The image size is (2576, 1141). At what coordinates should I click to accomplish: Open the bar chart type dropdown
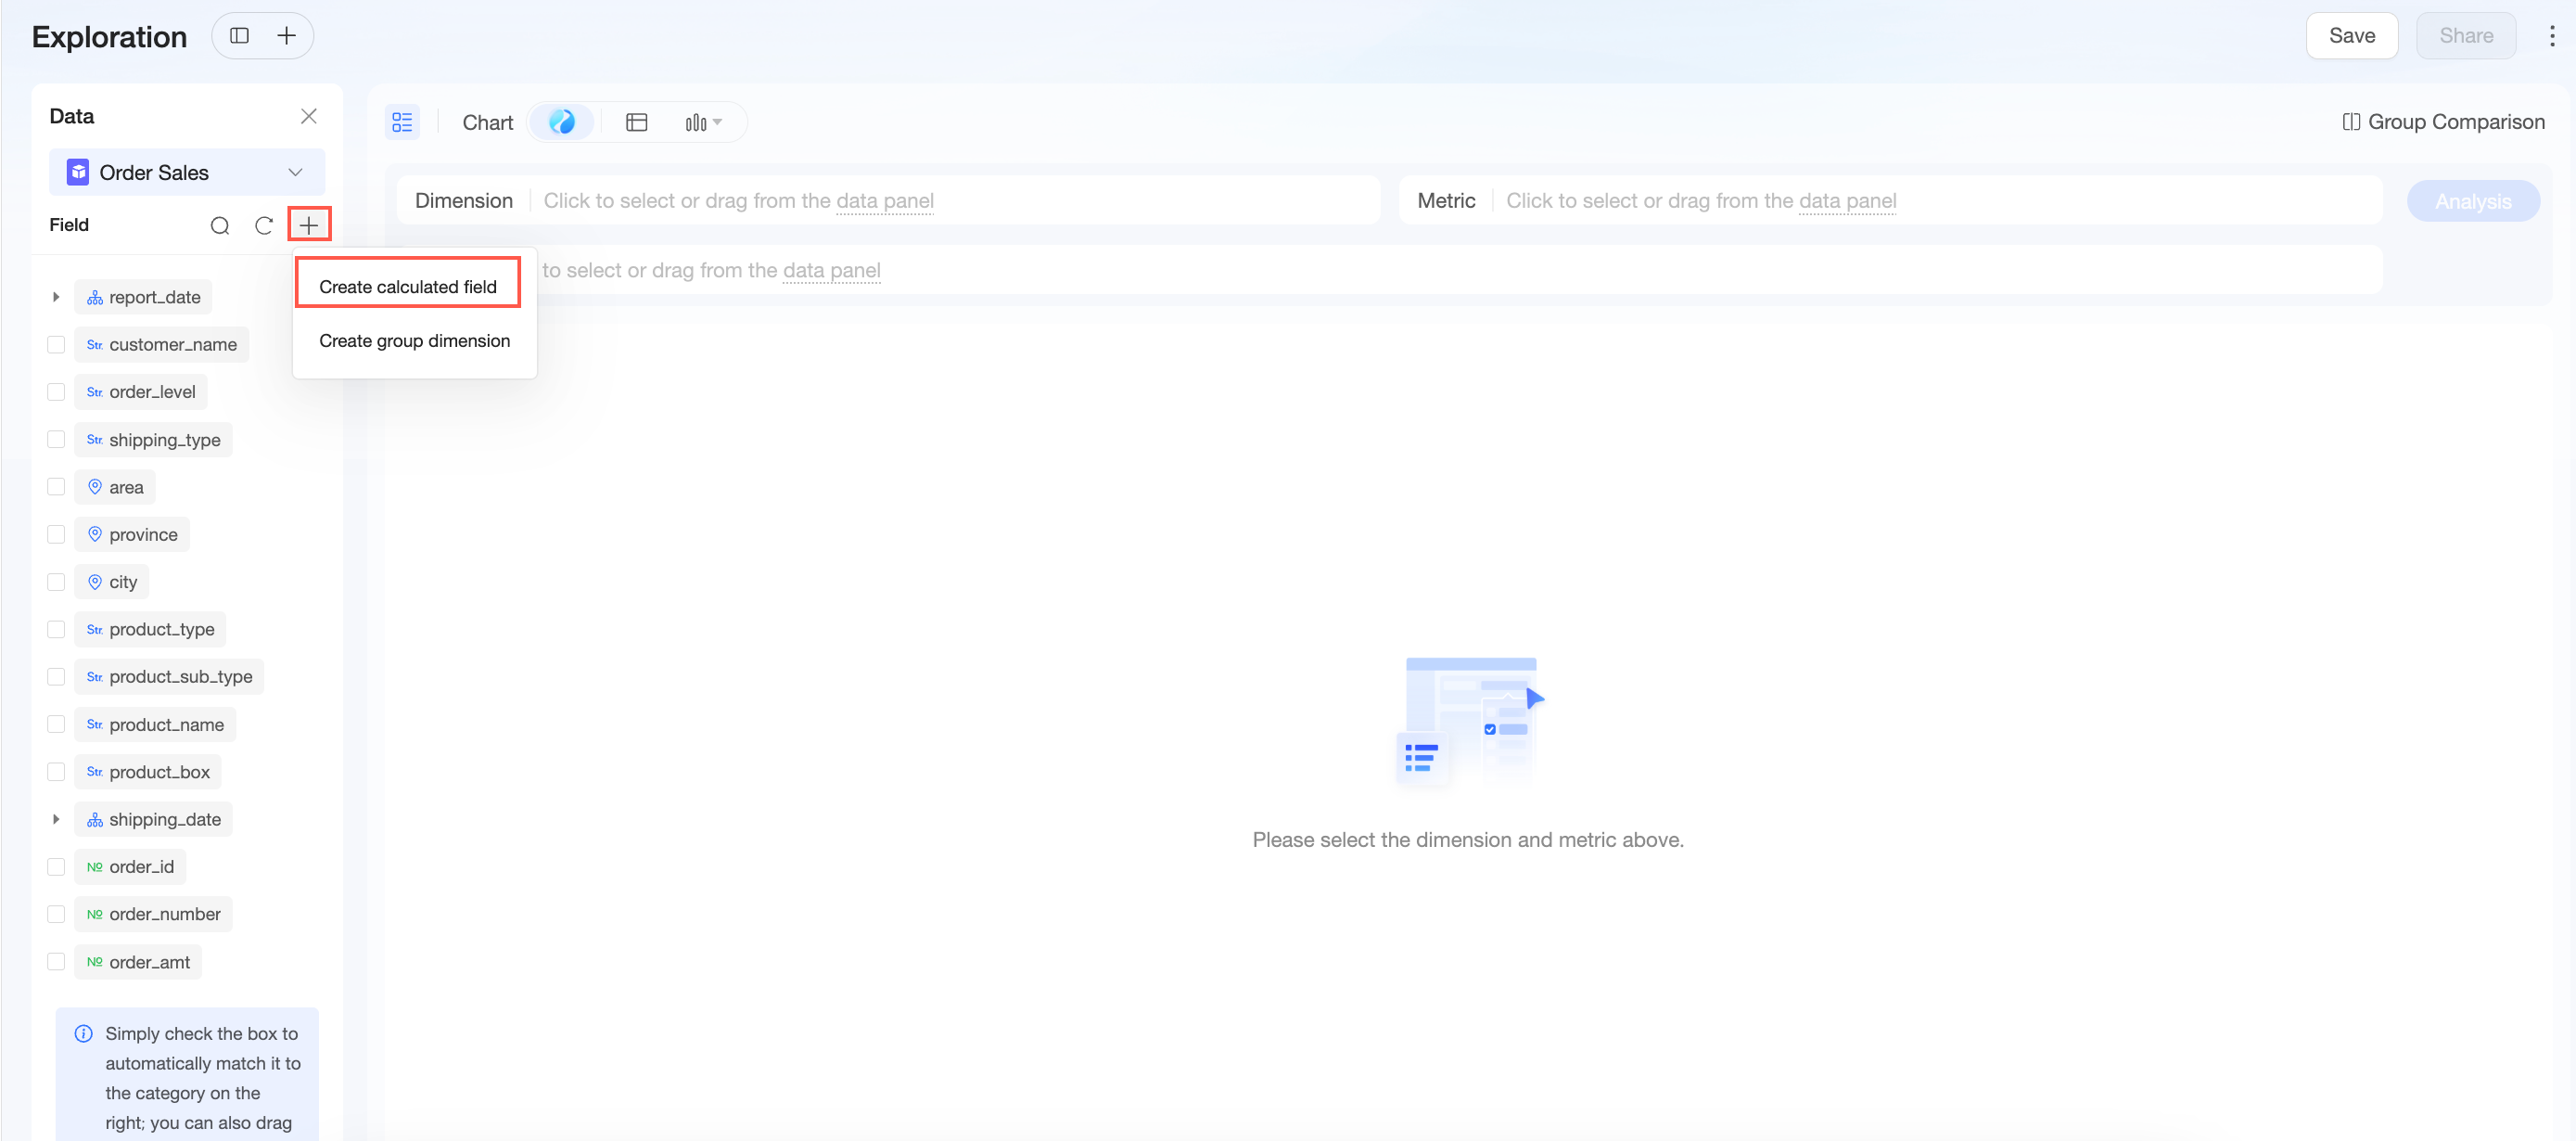(x=703, y=122)
